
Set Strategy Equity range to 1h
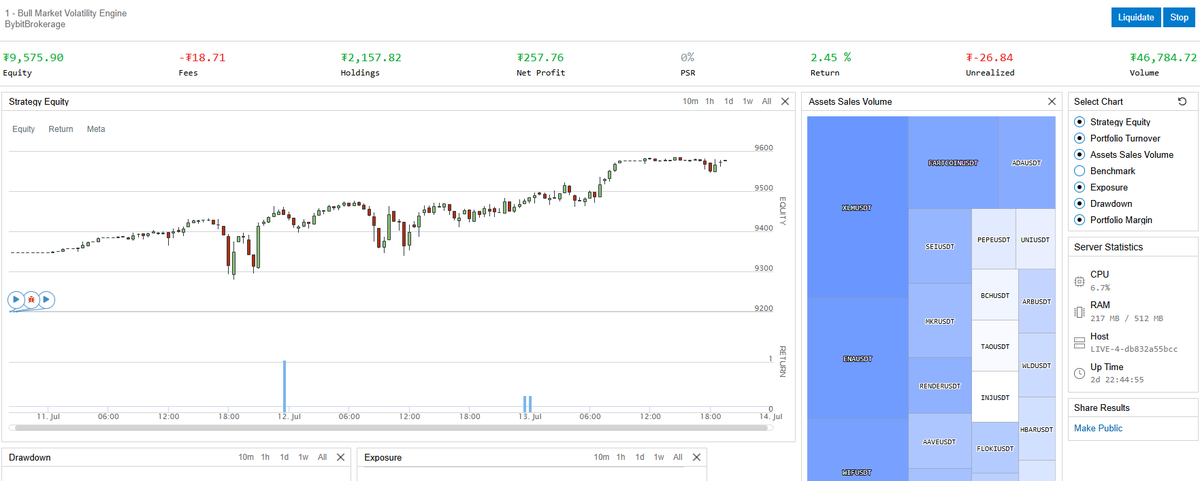click(x=710, y=102)
